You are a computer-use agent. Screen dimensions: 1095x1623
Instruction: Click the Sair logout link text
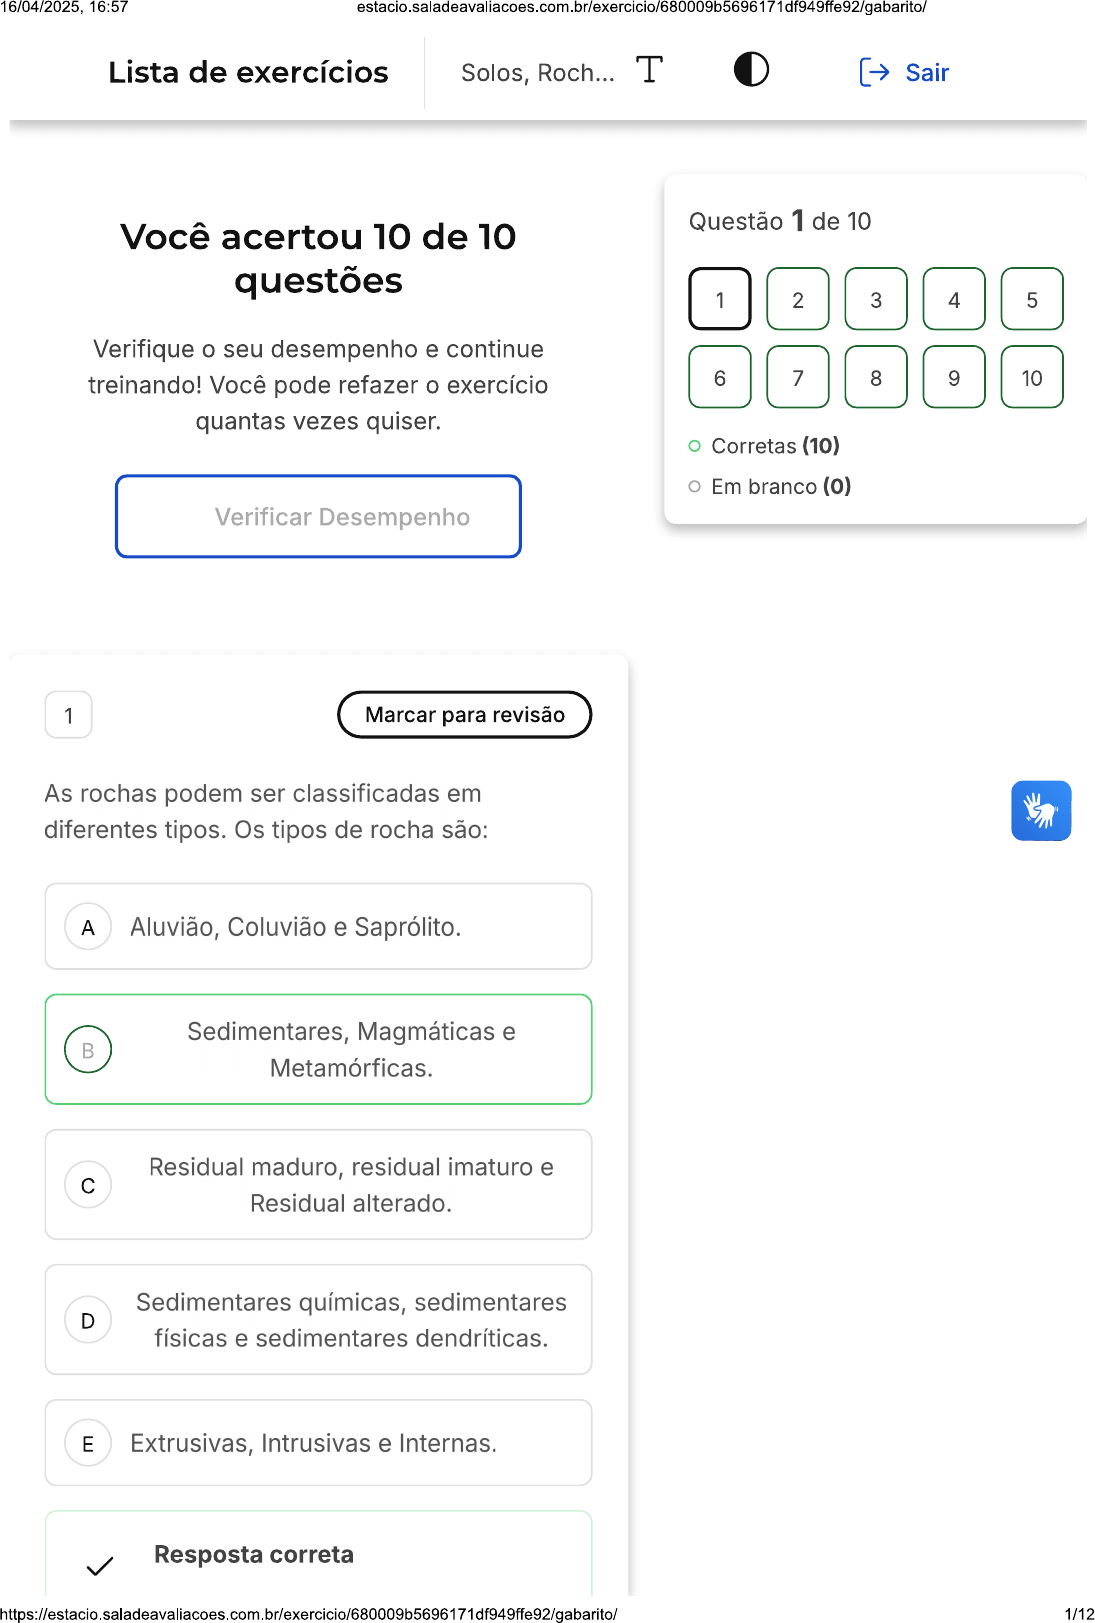coord(927,73)
